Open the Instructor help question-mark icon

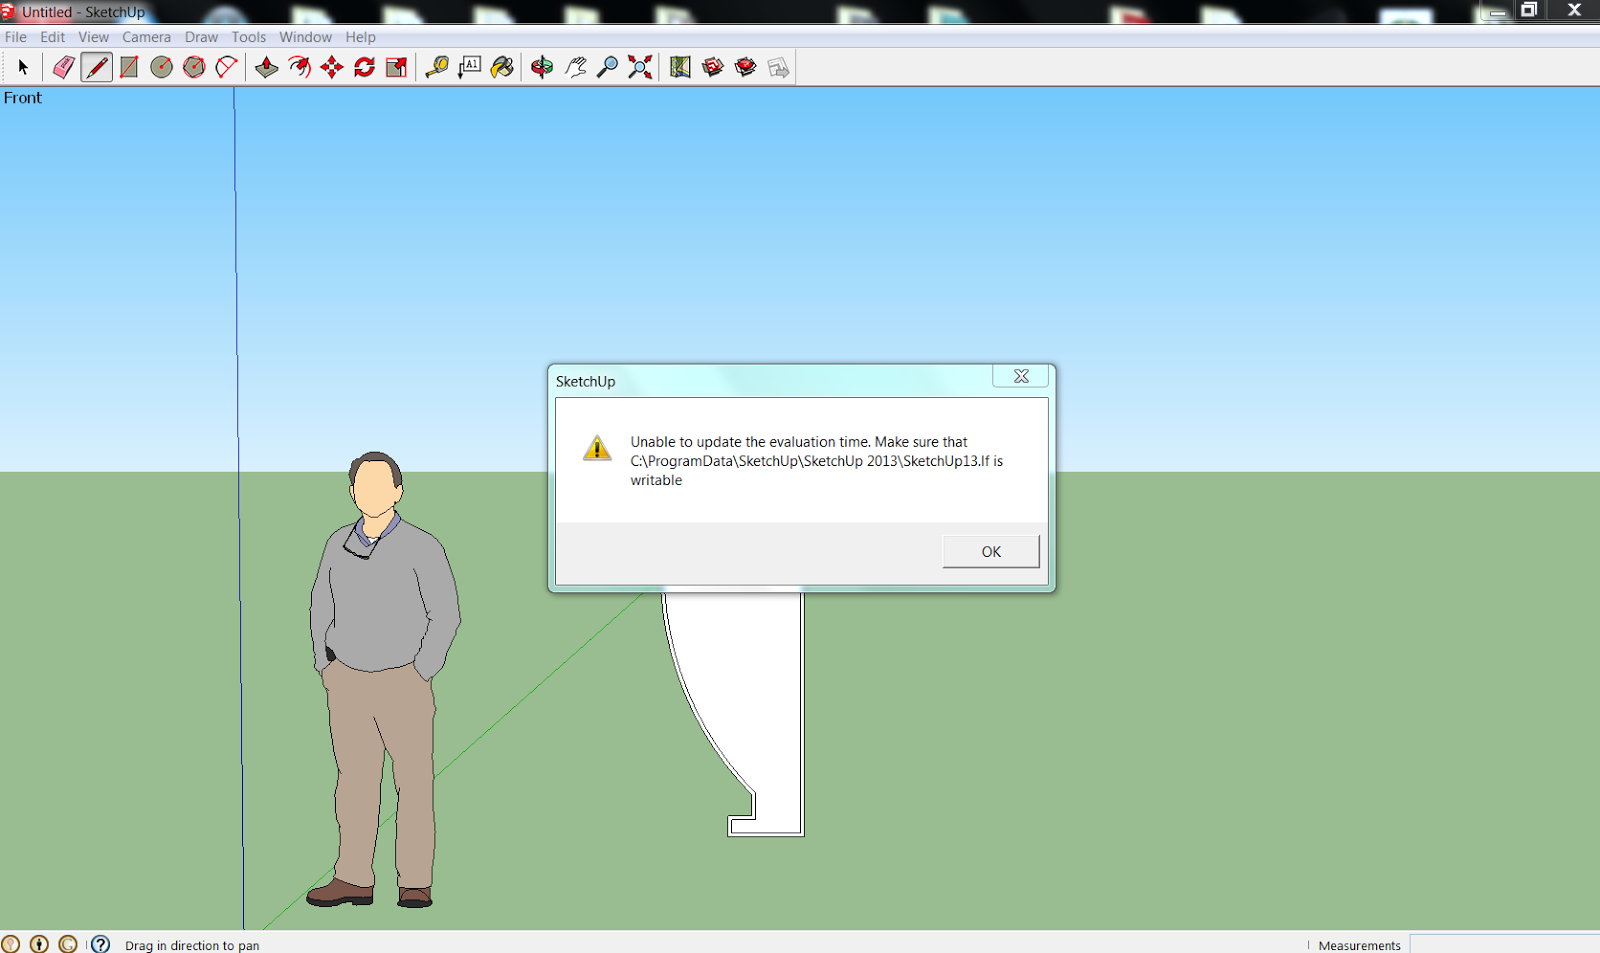[x=100, y=944]
